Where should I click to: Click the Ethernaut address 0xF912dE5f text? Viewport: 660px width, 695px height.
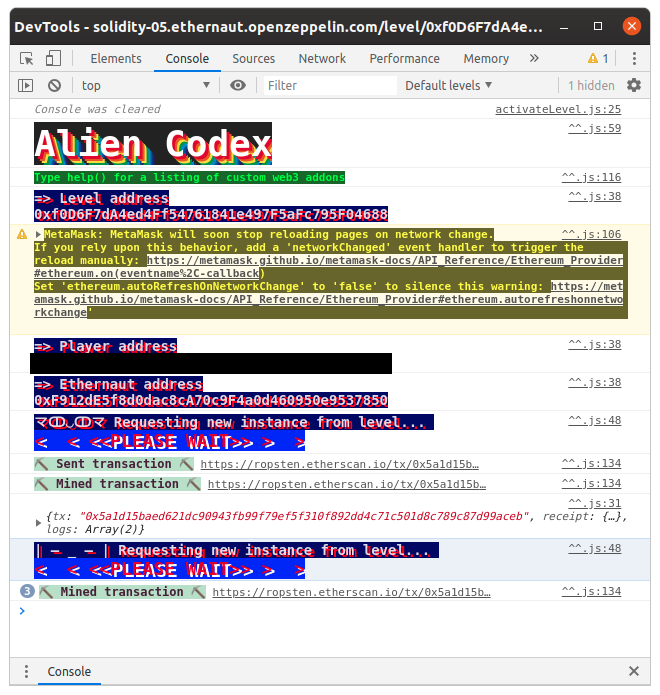(x=211, y=401)
